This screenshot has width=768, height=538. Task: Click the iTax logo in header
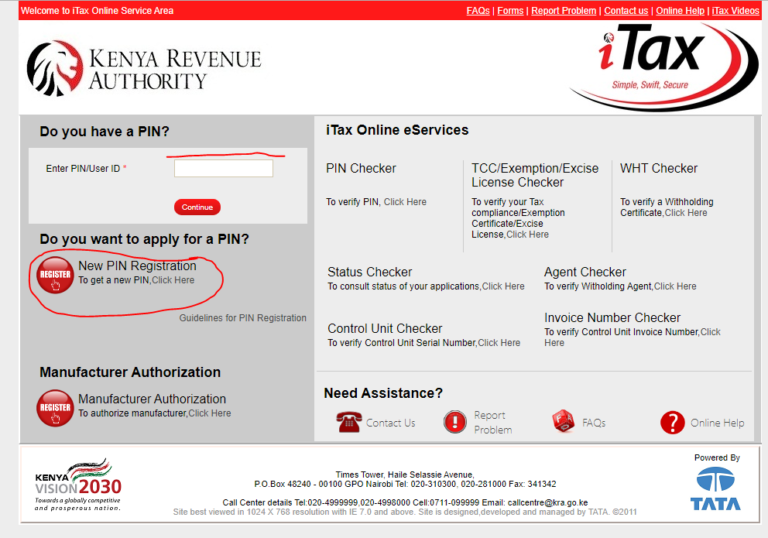click(664, 66)
